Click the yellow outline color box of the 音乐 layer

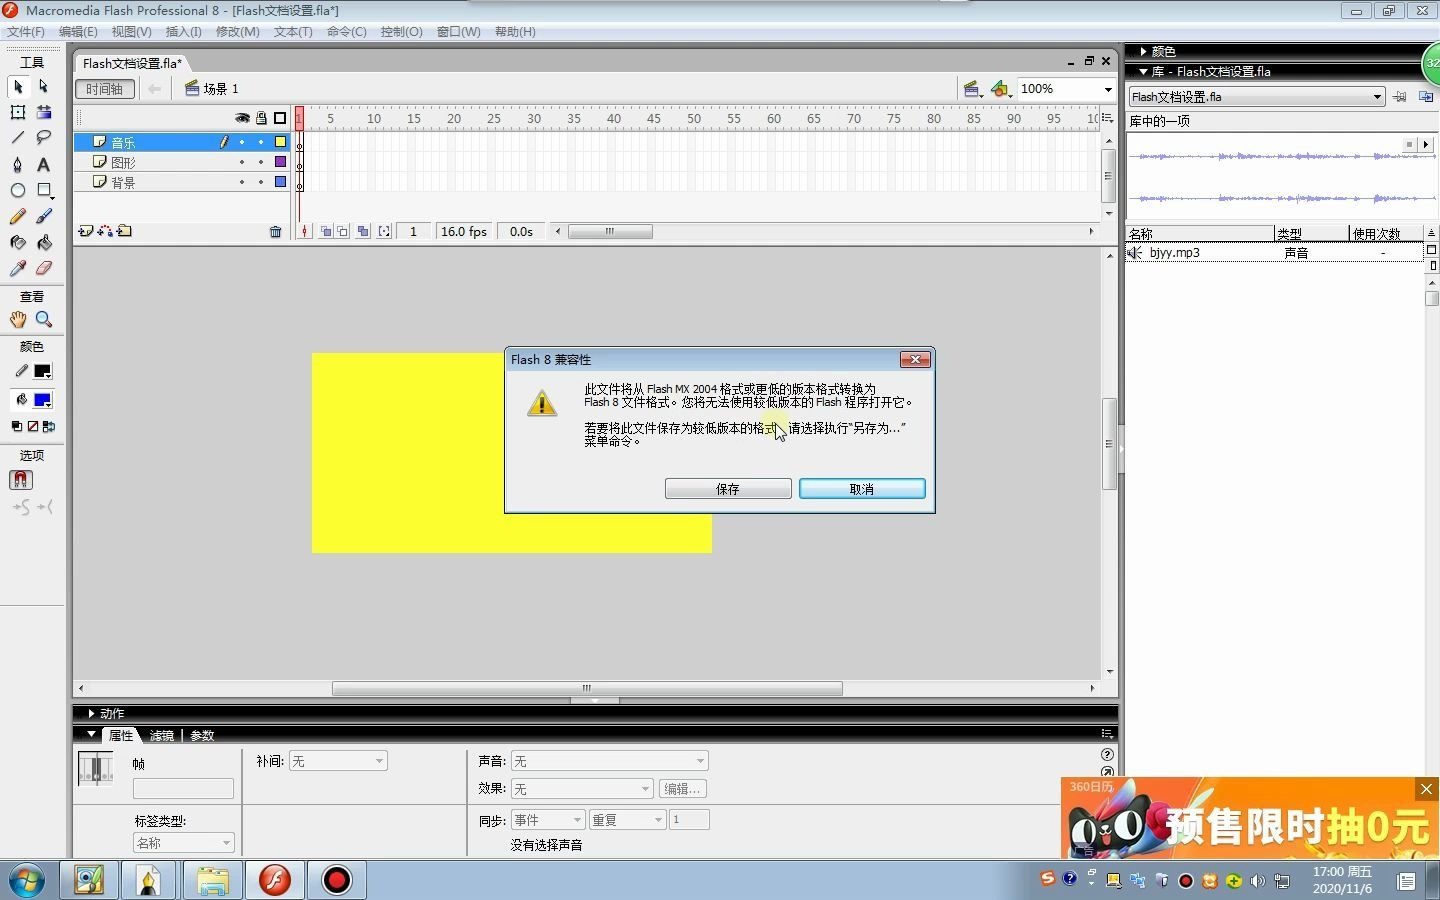(281, 142)
